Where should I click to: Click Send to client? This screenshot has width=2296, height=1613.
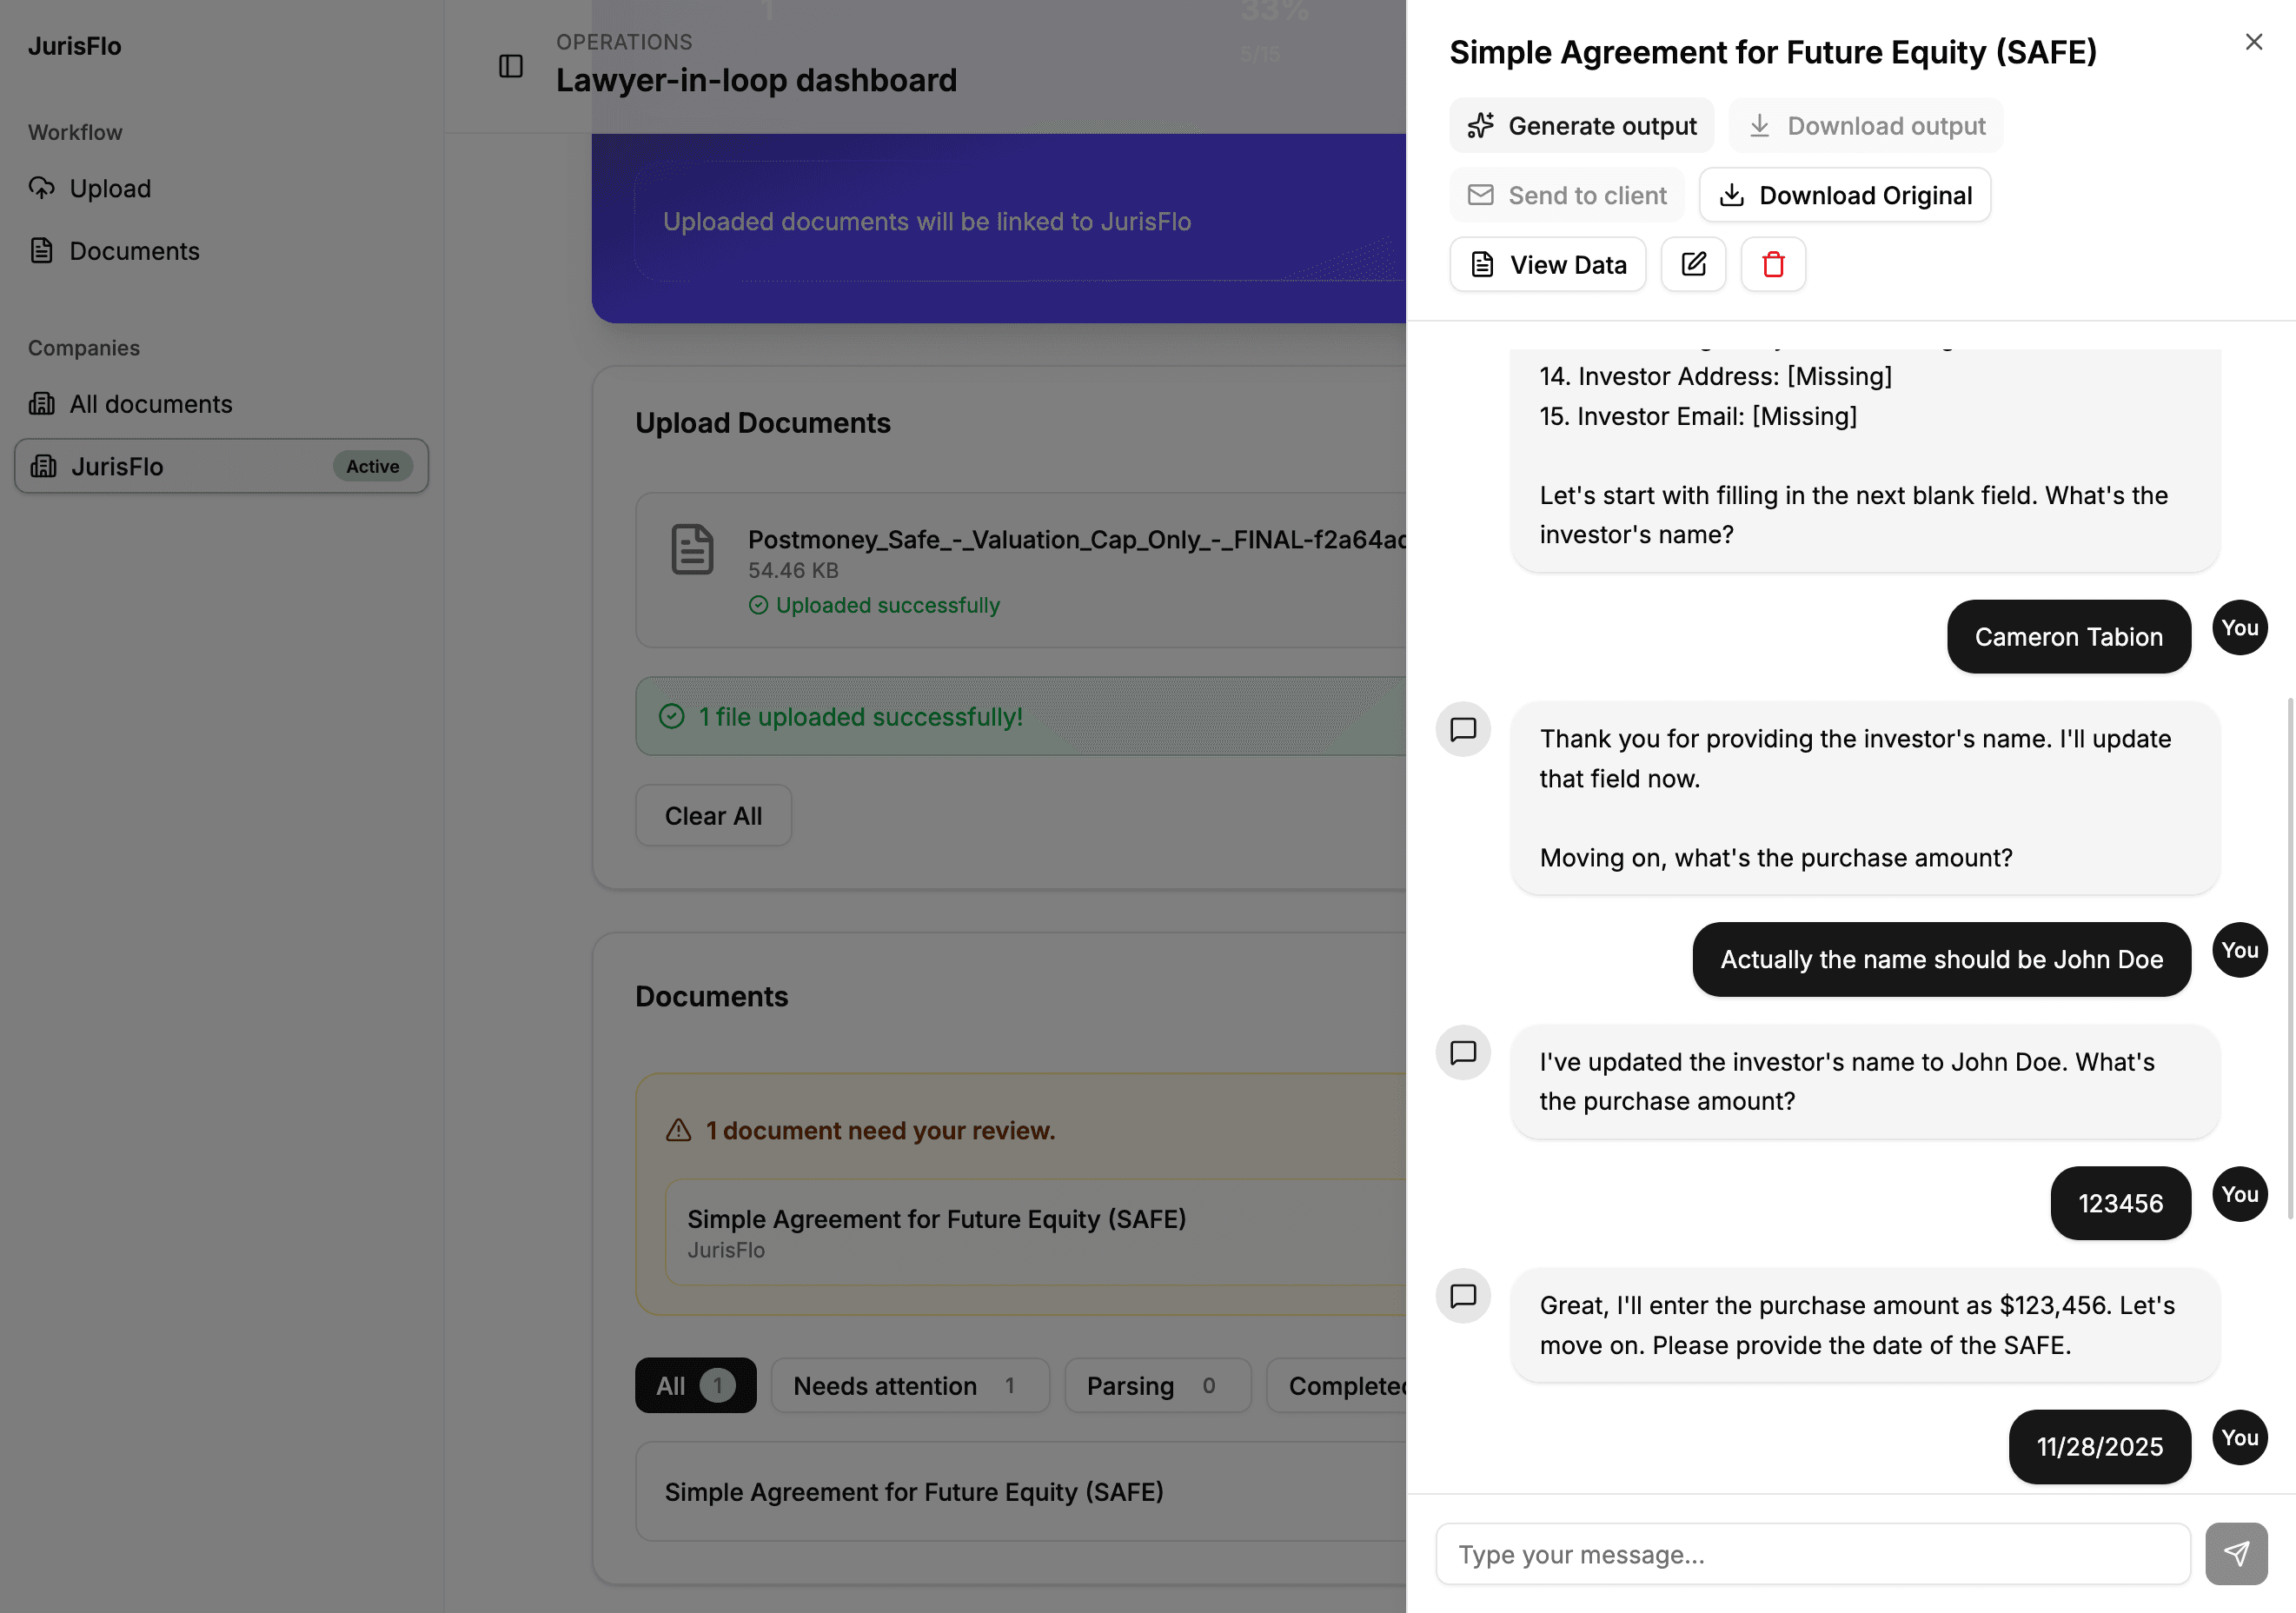[1566, 195]
